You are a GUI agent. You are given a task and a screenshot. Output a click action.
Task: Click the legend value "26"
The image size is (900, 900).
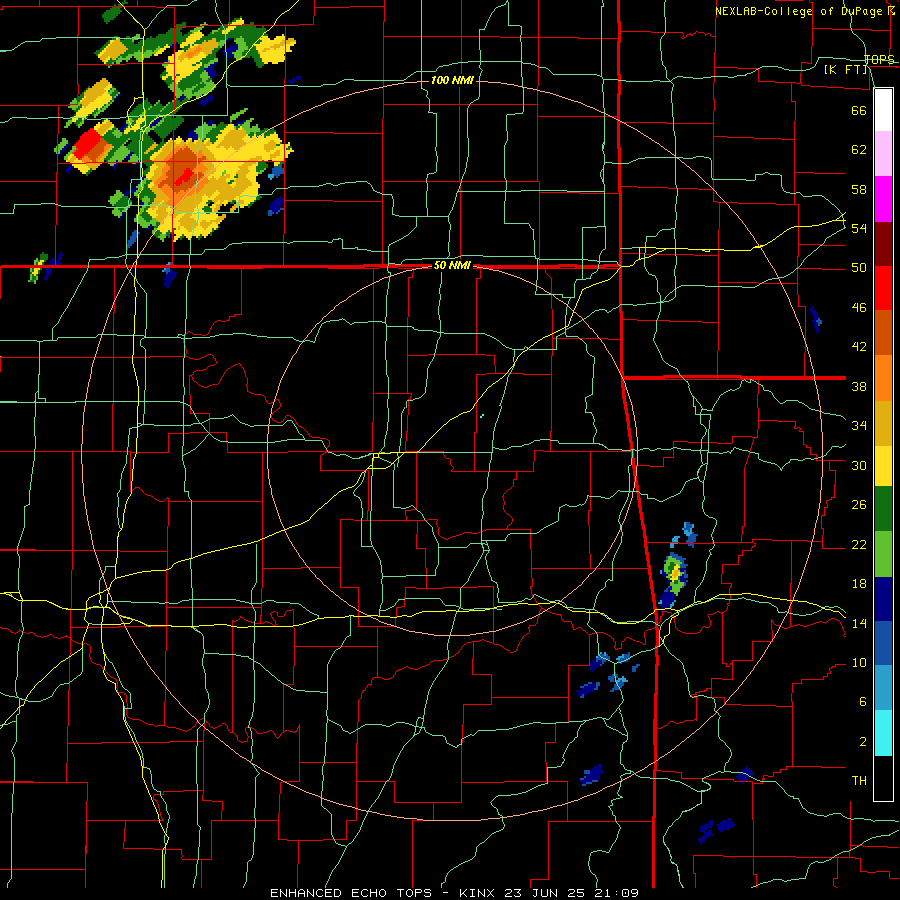[859, 505]
